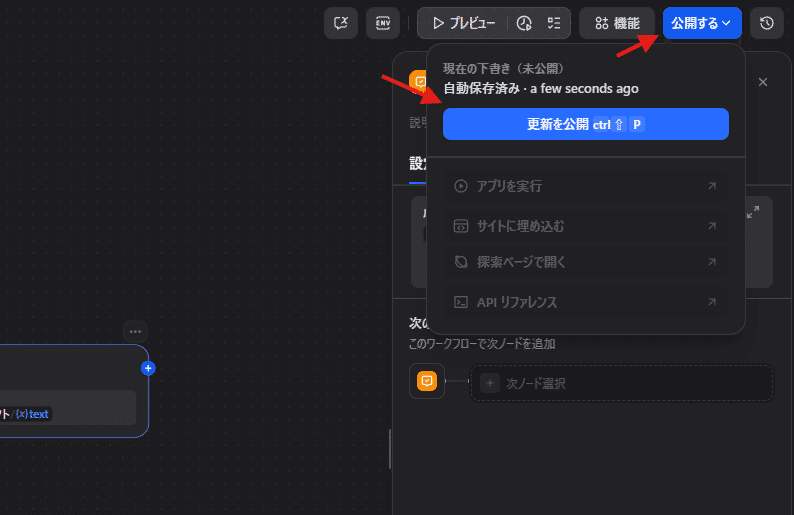
Task: Click the external arrow on API リファレンス row
Action: [x=712, y=302]
